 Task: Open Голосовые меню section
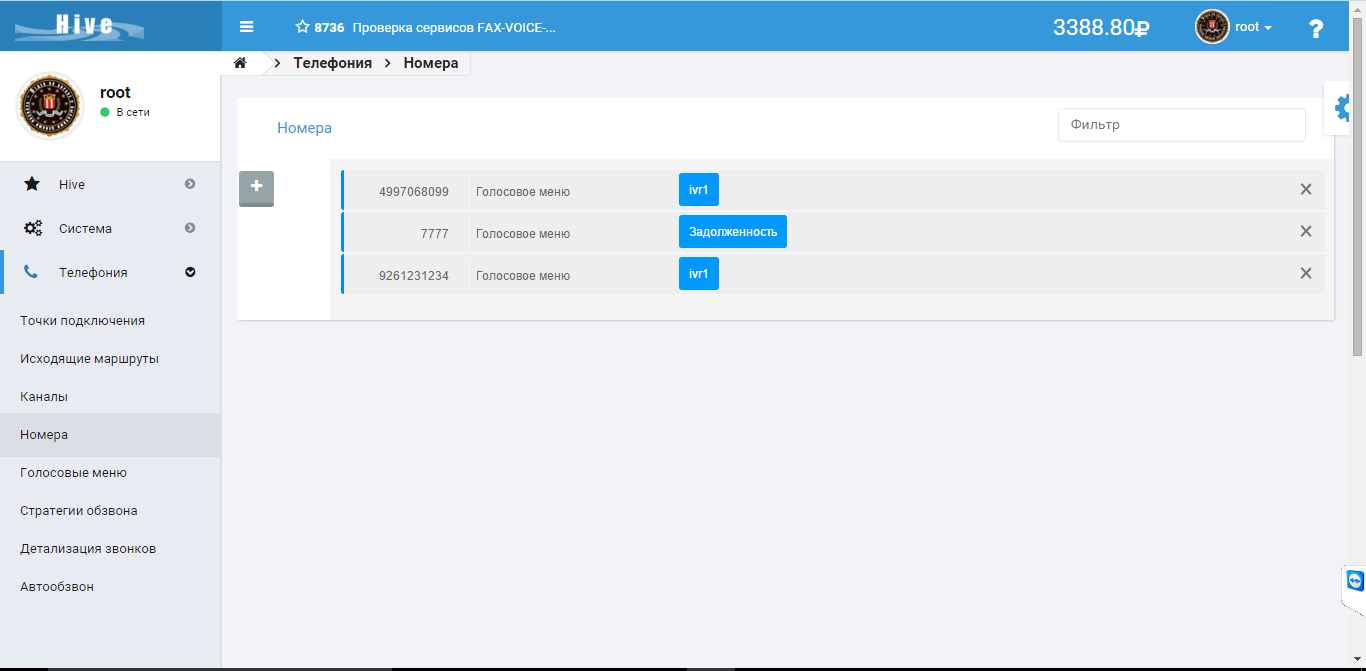coord(73,473)
